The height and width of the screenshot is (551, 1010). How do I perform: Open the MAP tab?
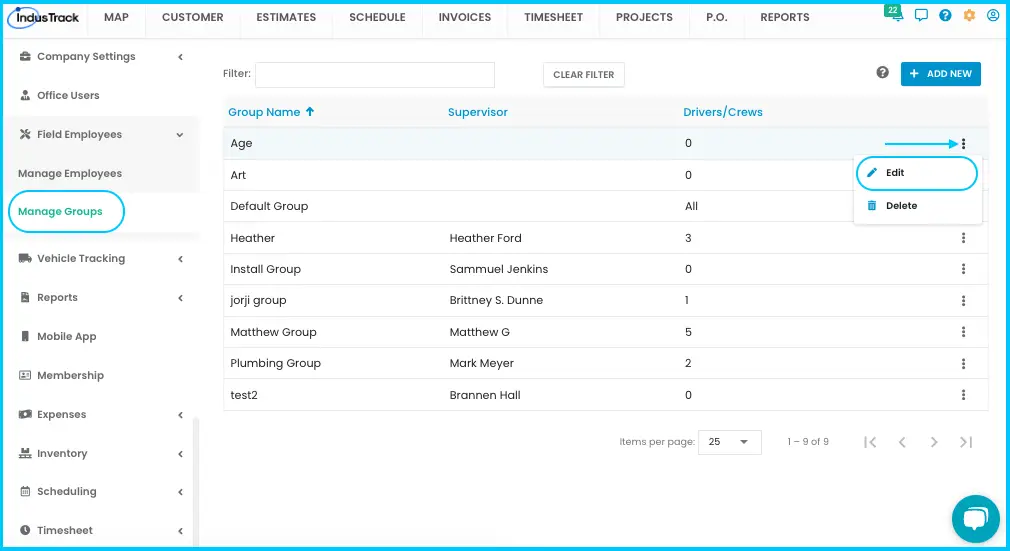117,17
